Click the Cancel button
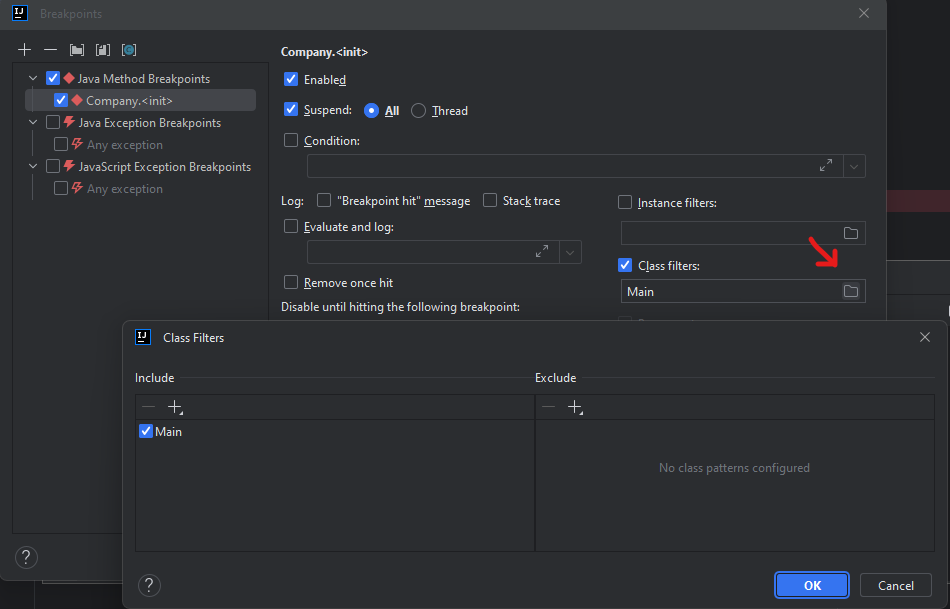950x609 pixels. pos(895,585)
